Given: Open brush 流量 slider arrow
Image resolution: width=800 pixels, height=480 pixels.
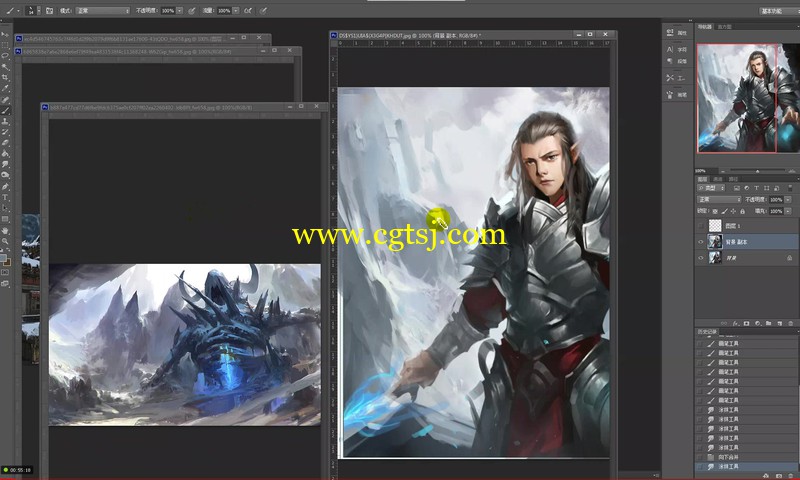Looking at the screenshot, I should [236, 11].
